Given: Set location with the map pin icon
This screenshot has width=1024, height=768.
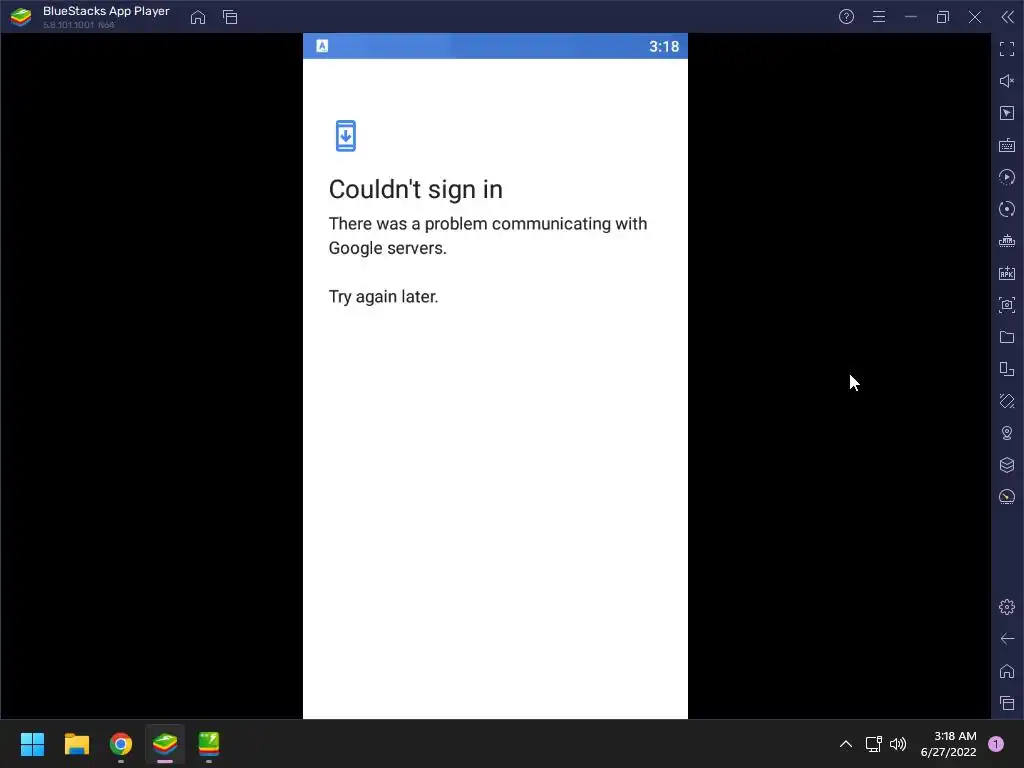Looking at the screenshot, I should click(1007, 433).
